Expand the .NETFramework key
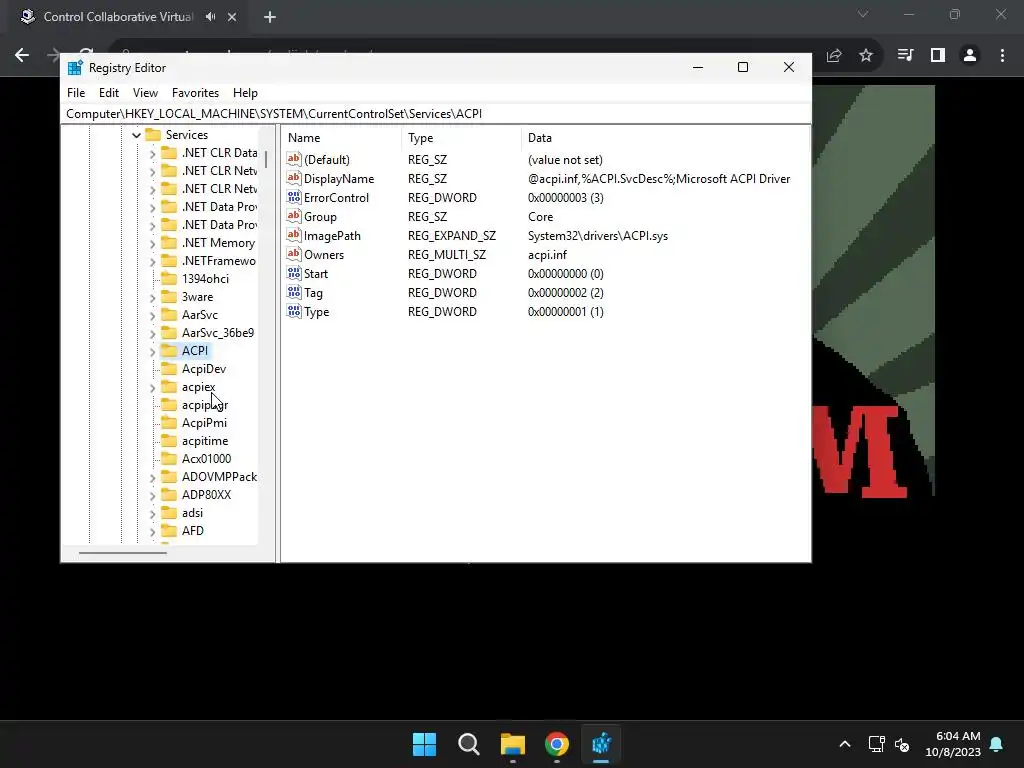This screenshot has height=768, width=1024. (x=153, y=261)
